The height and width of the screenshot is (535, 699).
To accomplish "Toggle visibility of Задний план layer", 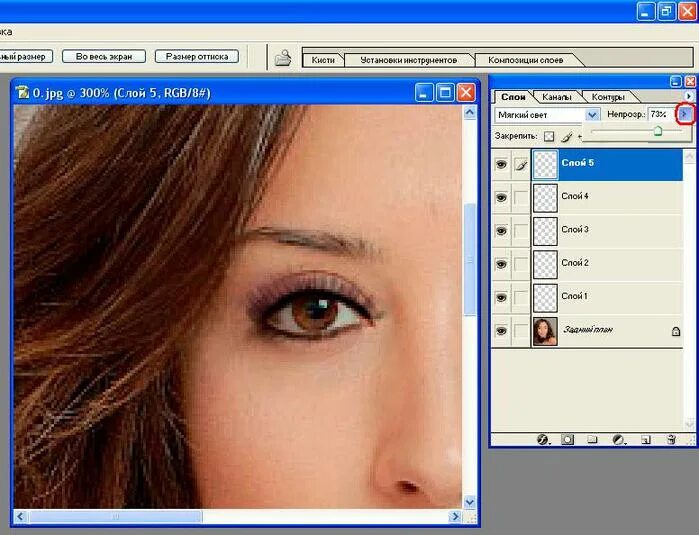I will [x=501, y=331].
